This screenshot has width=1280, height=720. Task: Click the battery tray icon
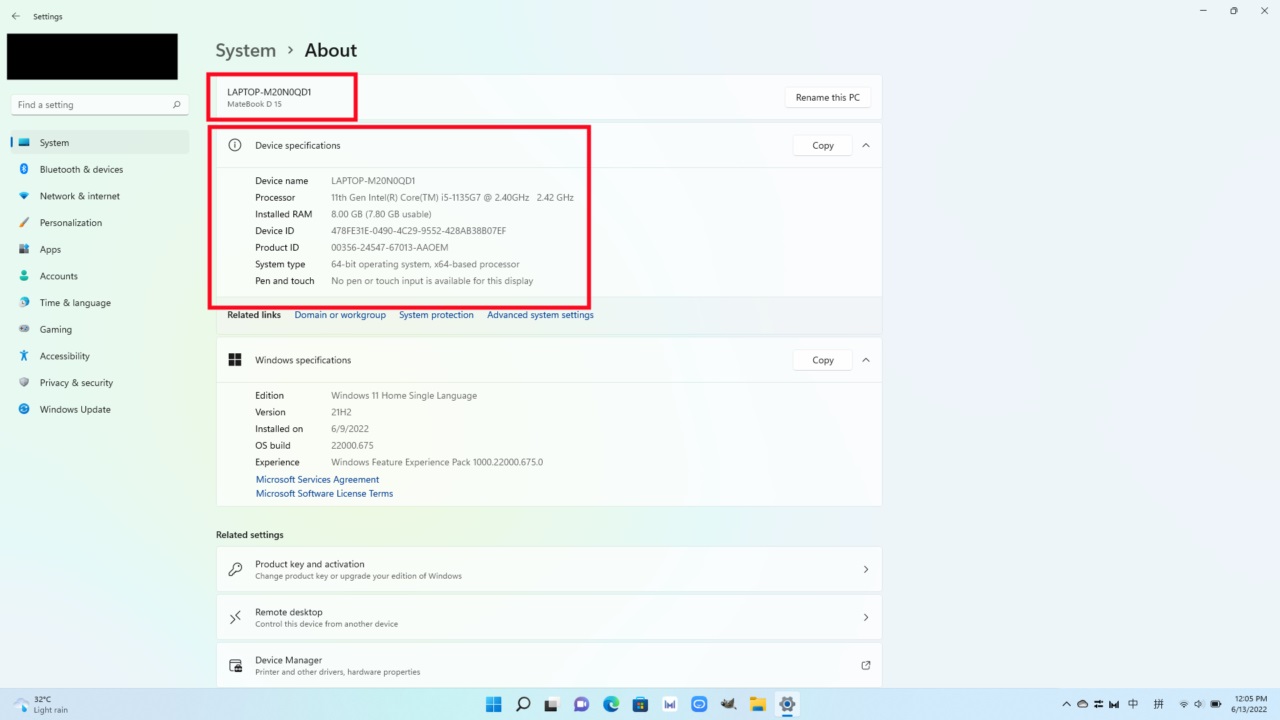pyautogui.click(x=1216, y=704)
